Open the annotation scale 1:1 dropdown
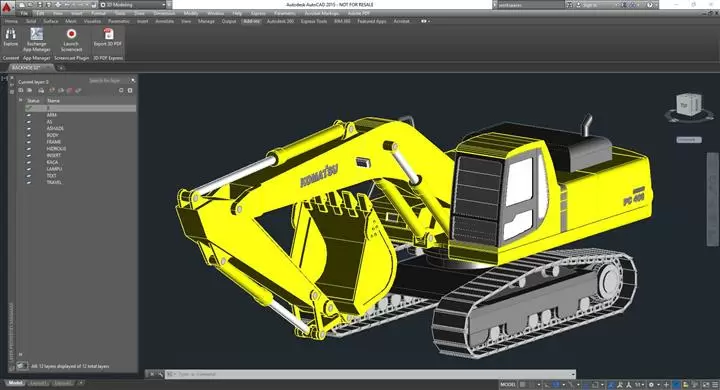Viewport: 720px width, 390px height. tap(639, 384)
